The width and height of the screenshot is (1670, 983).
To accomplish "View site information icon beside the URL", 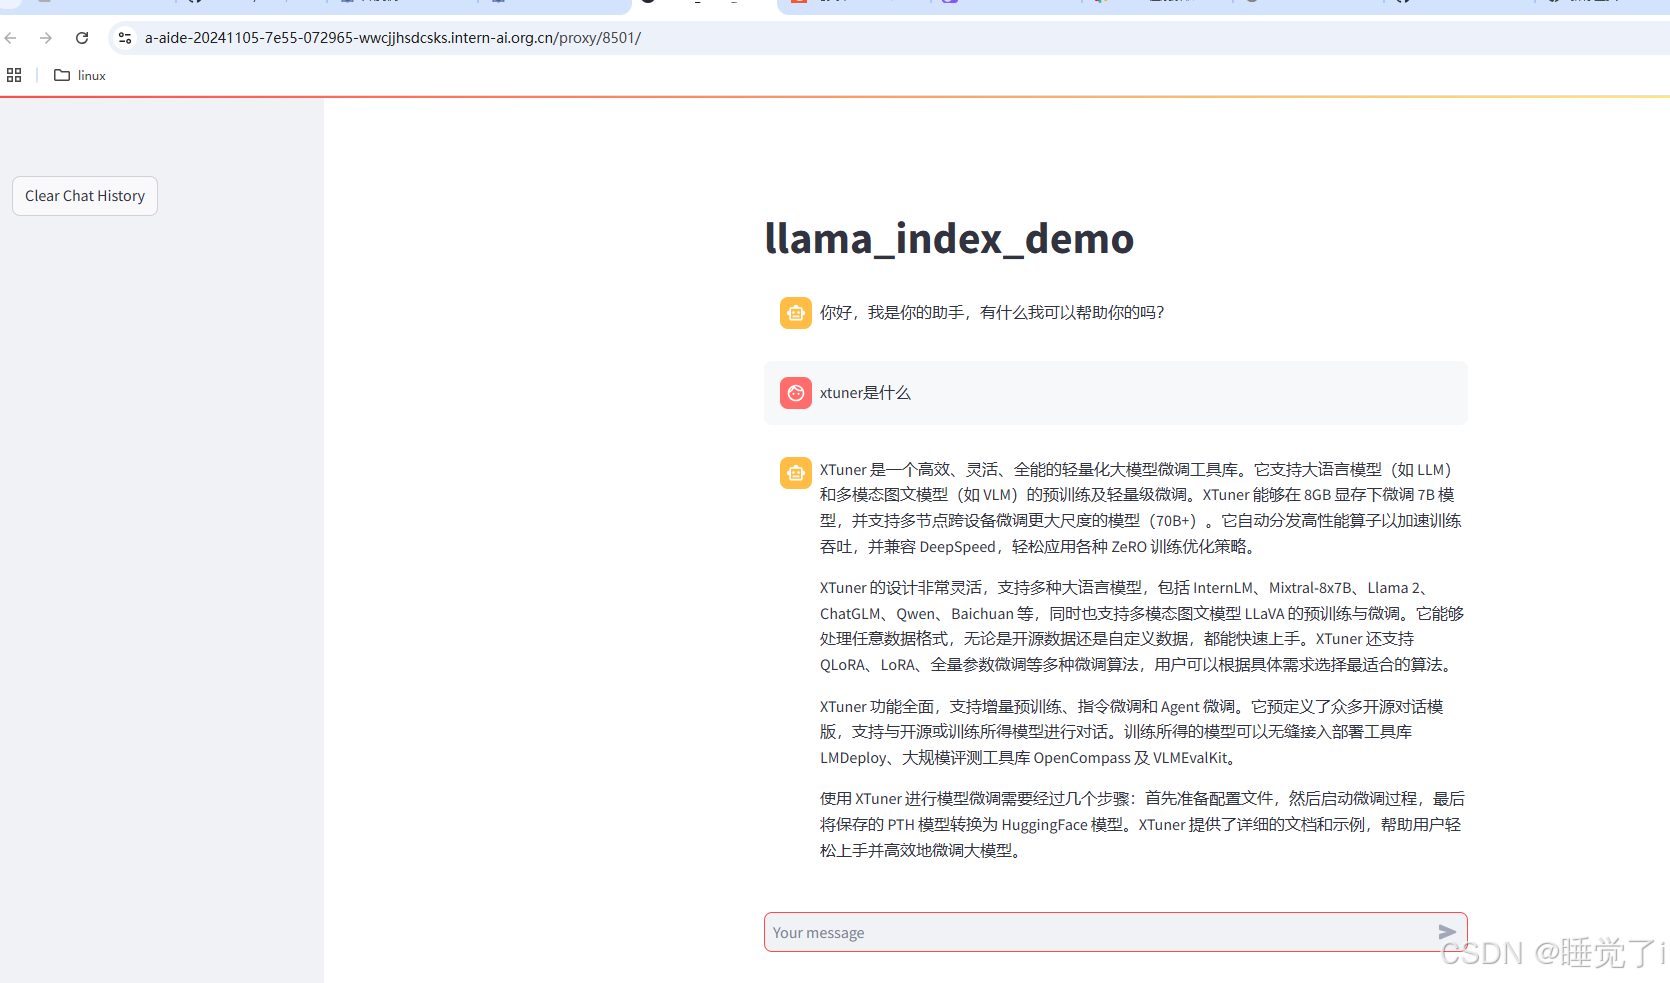I will (125, 38).
